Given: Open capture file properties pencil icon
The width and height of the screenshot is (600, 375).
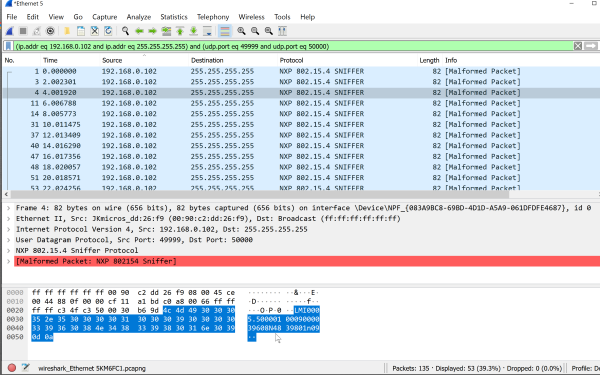Looking at the screenshot, I should (x=26, y=368).
